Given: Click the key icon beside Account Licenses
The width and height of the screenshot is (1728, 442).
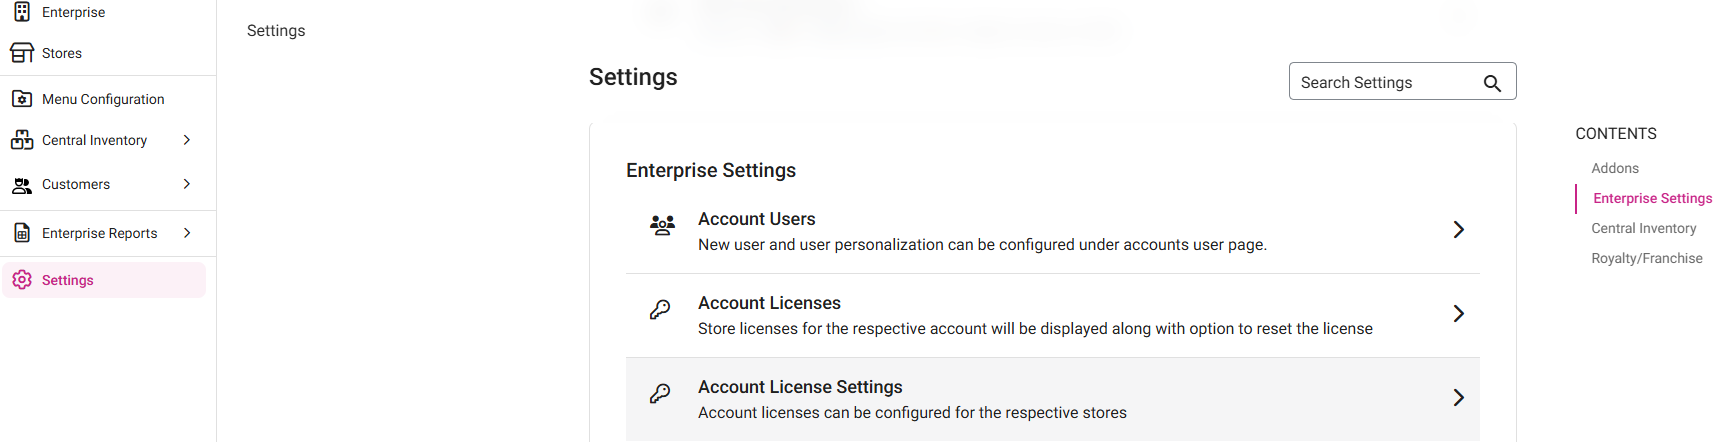Looking at the screenshot, I should pyautogui.click(x=660, y=310).
